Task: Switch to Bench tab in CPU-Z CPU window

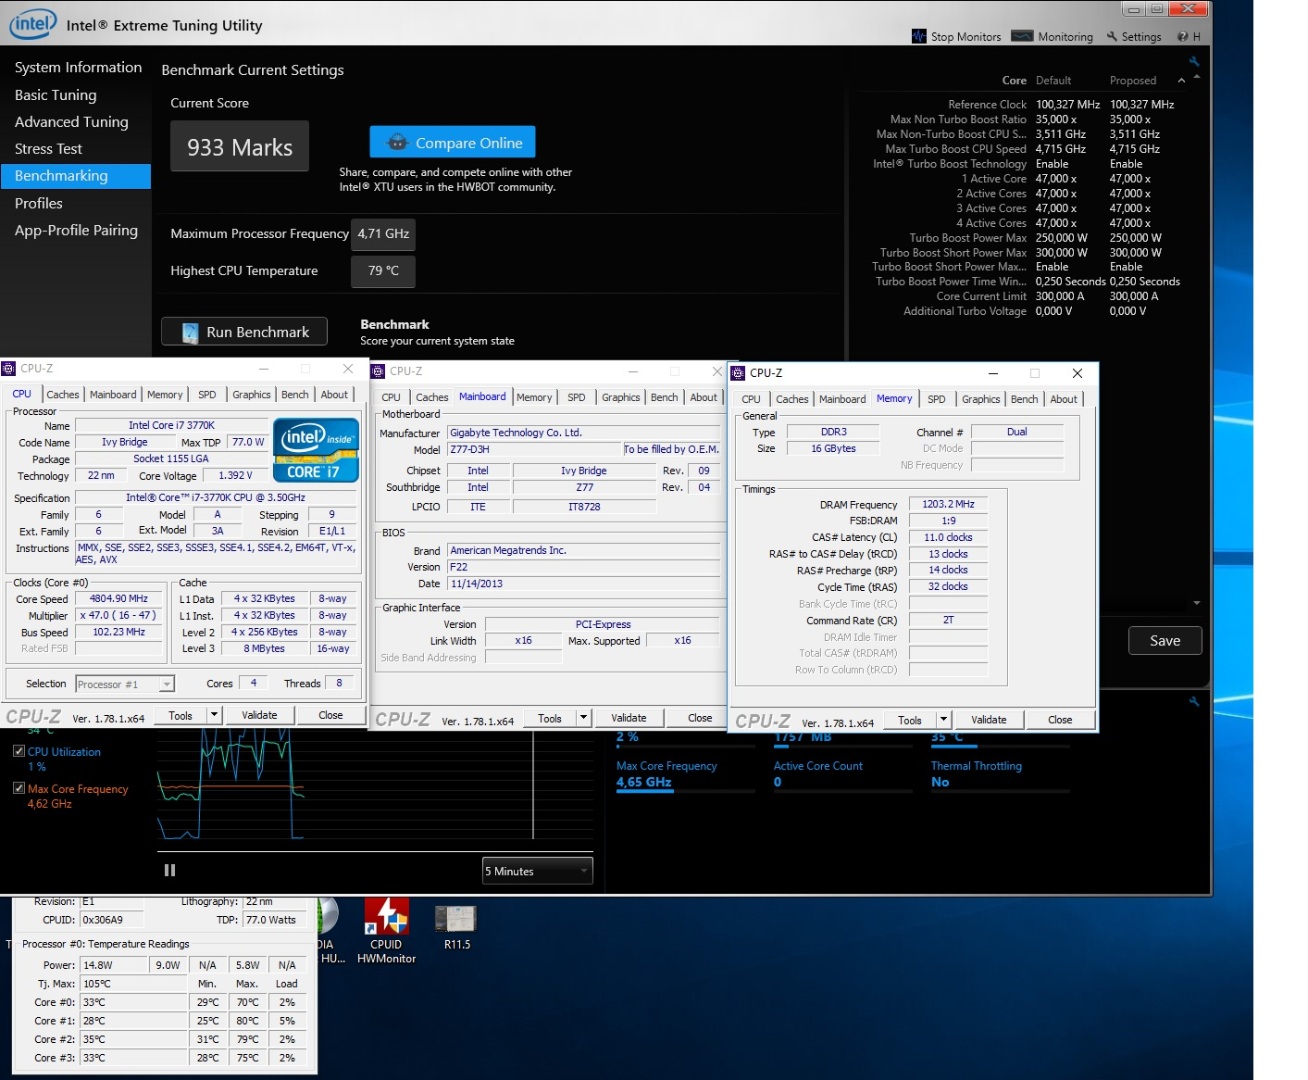Action: pyautogui.click(x=295, y=395)
